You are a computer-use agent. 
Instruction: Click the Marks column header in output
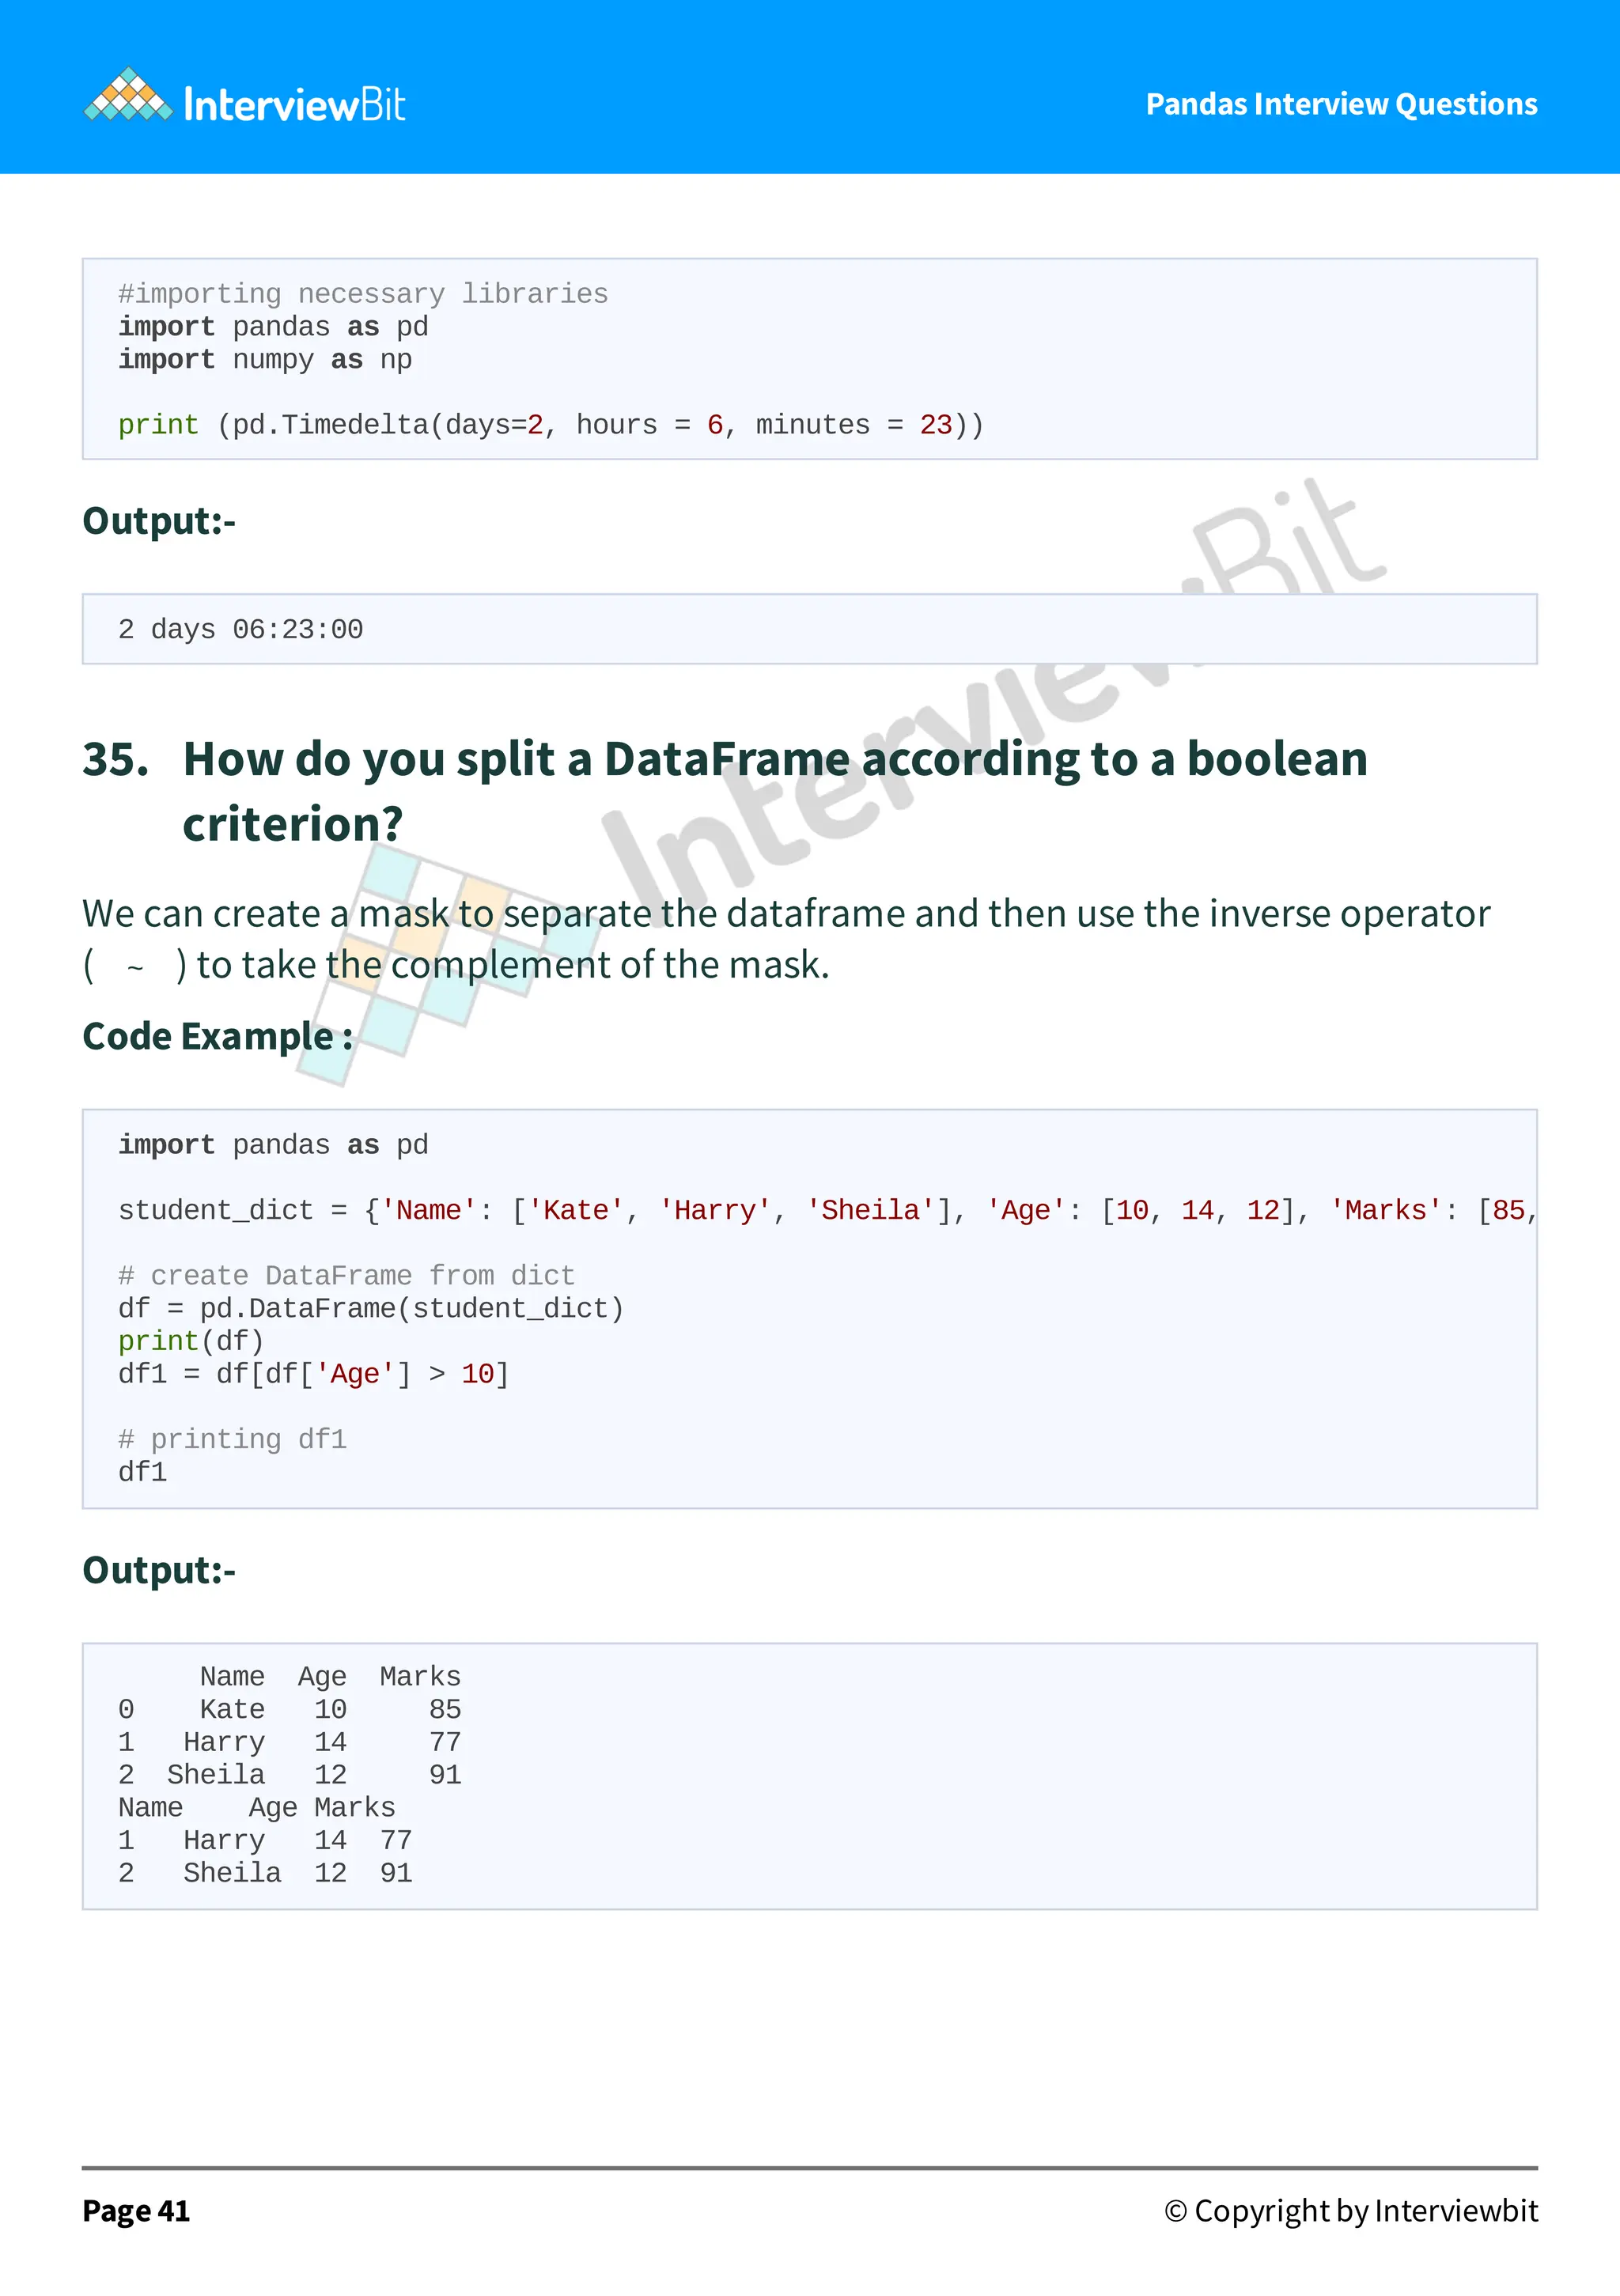420,1677
